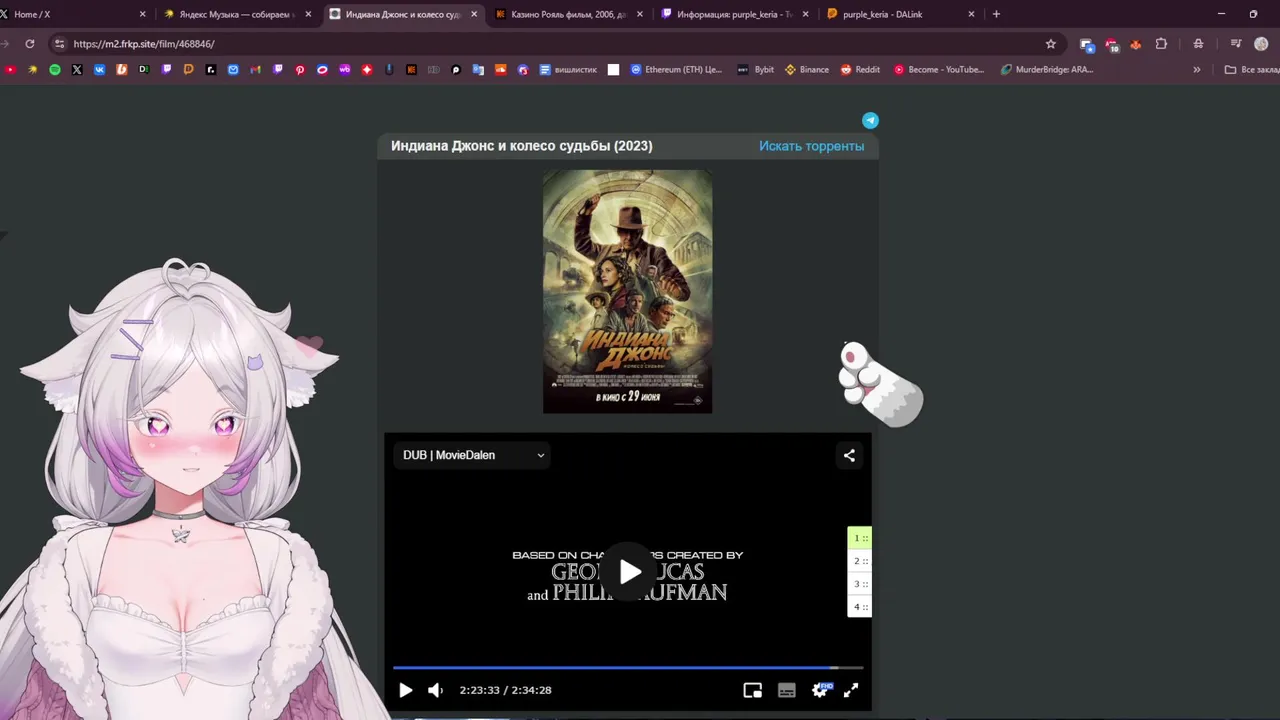The image size is (1280, 720).
Task: Close the 'Индиана Джонс' tab
Action: coord(474,14)
